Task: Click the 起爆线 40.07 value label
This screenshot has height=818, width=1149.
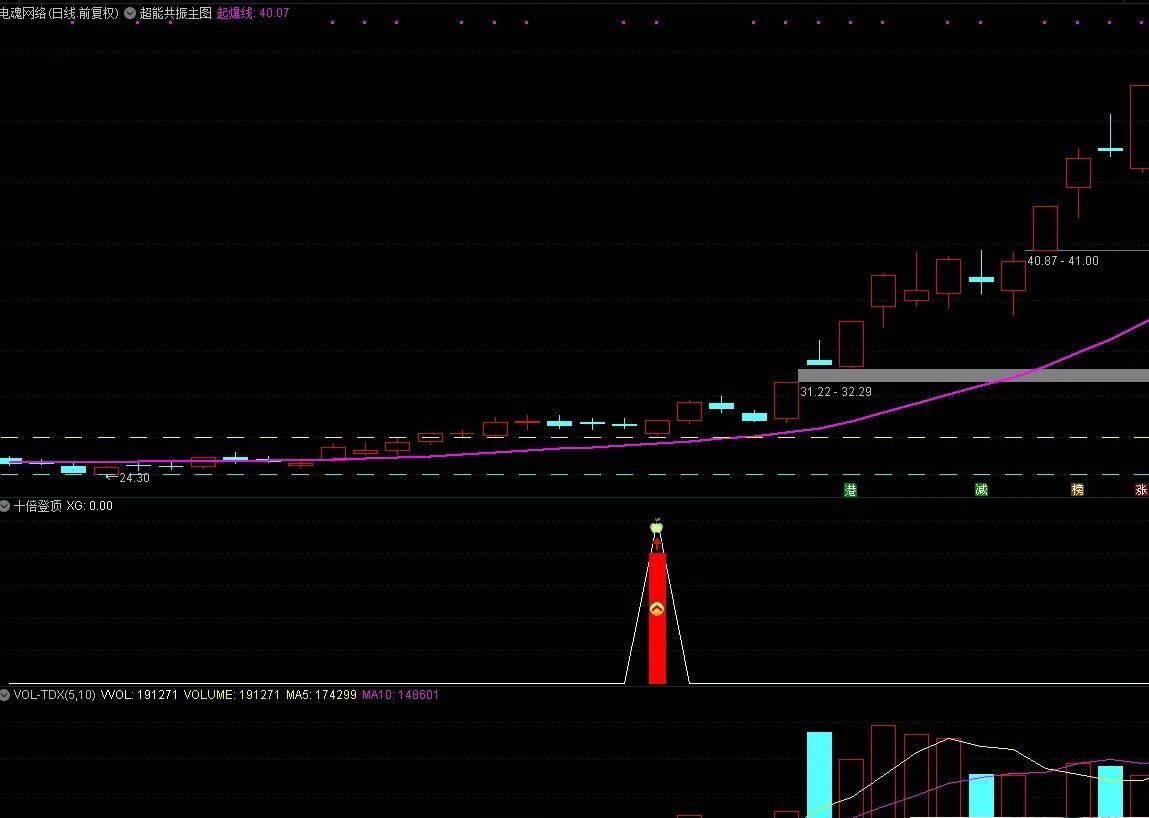Action: coord(253,13)
